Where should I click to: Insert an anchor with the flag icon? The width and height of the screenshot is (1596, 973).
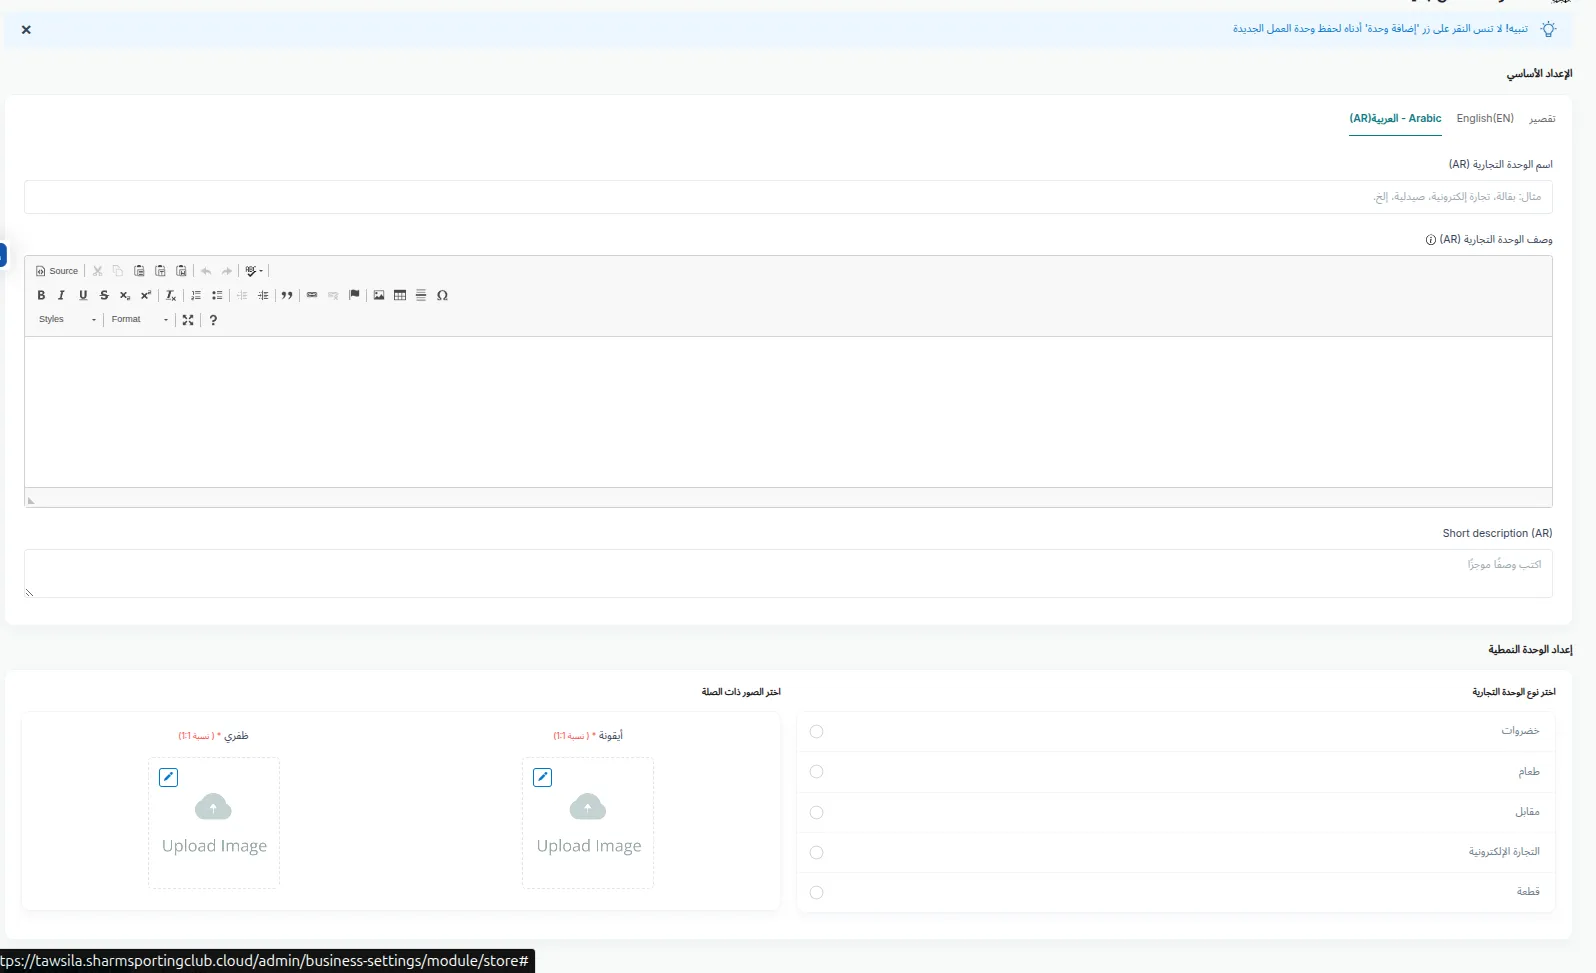pyautogui.click(x=354, y=295)
